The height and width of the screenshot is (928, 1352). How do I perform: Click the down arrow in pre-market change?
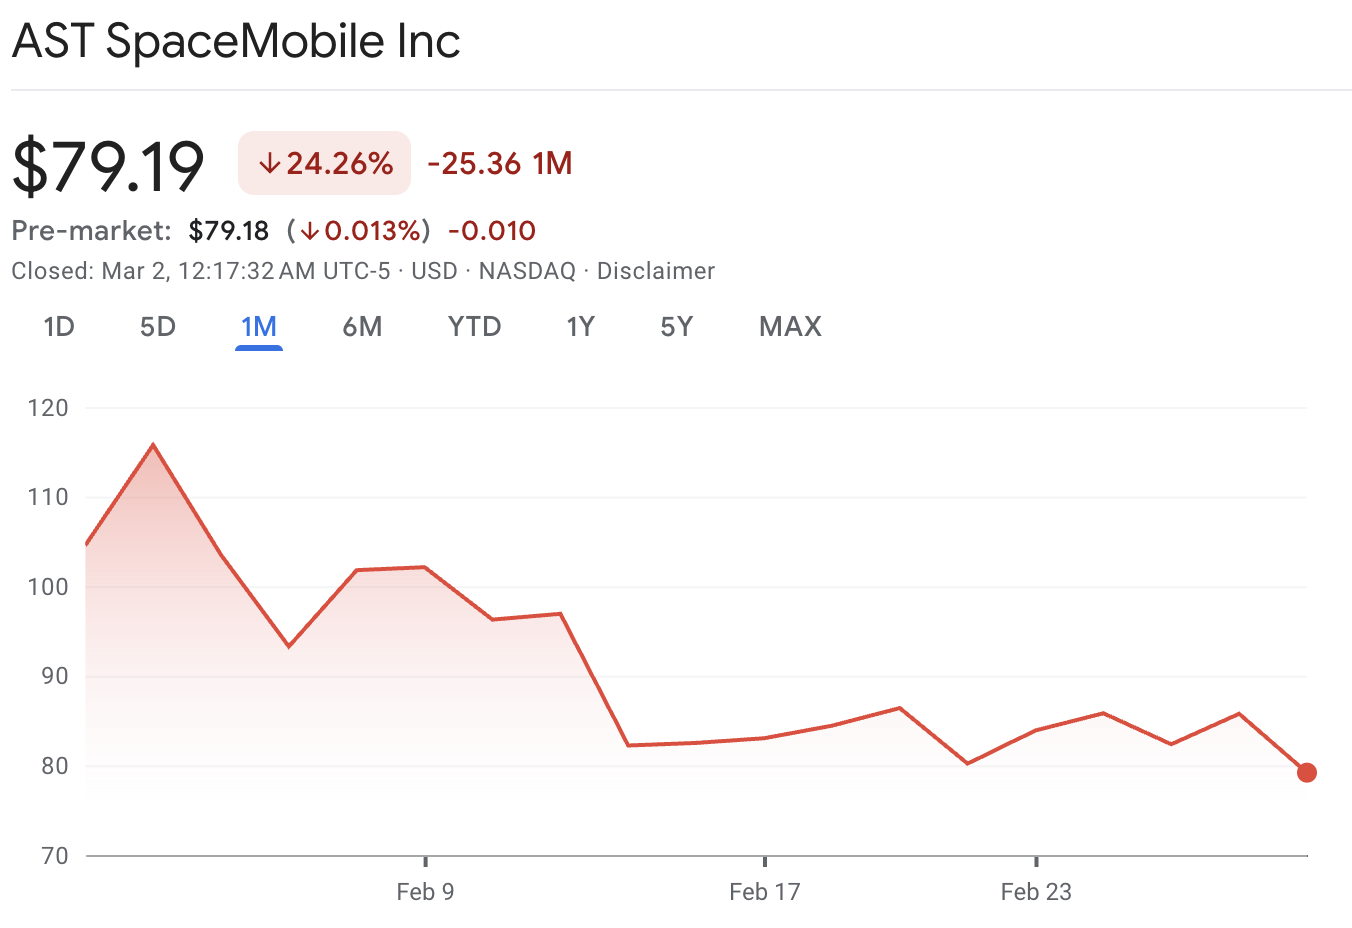[x=310, y=231]
